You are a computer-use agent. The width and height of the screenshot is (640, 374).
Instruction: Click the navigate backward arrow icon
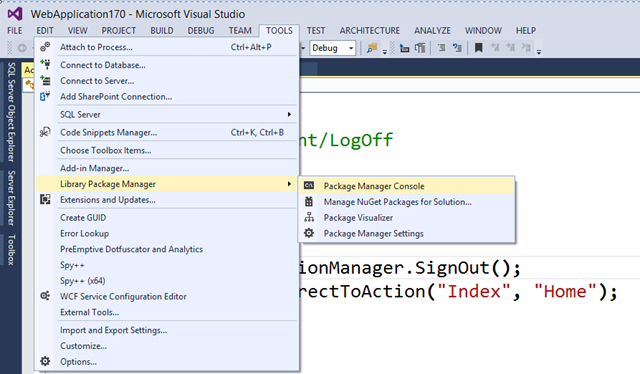[x=22, y=48]
